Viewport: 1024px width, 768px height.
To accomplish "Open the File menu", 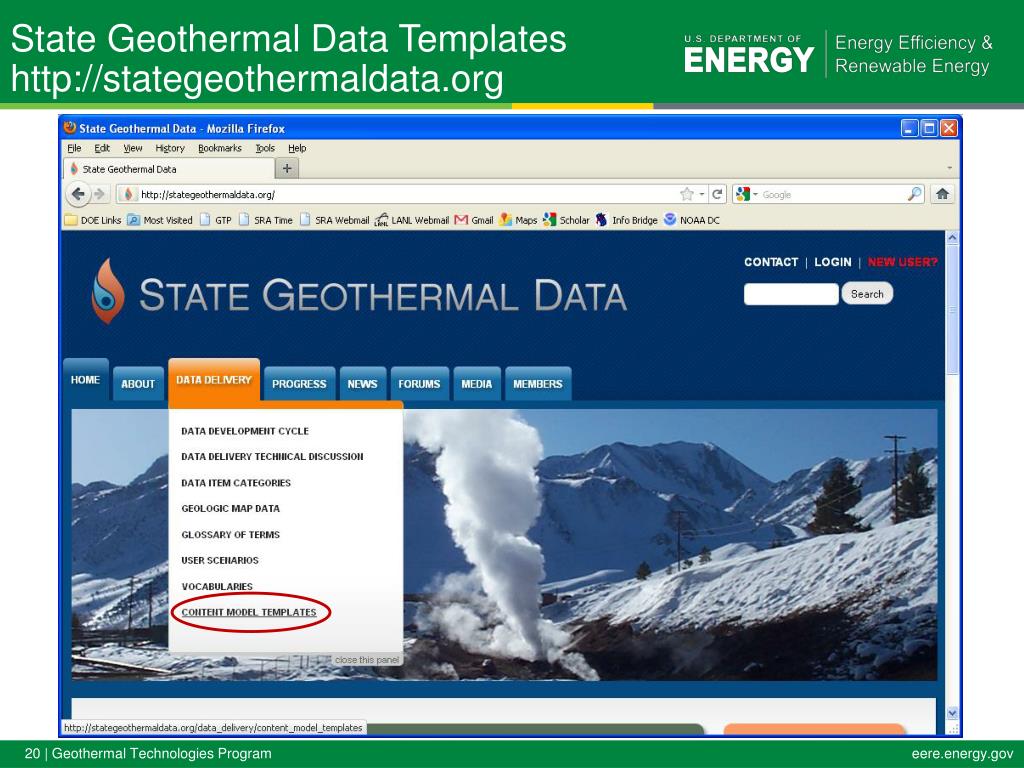I will point(74,148).
